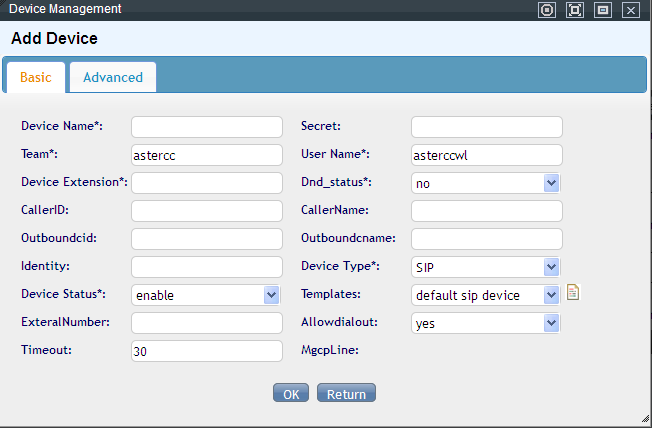Focus the Device Name input field
The image size is (652, 428).
click(207, 127)
